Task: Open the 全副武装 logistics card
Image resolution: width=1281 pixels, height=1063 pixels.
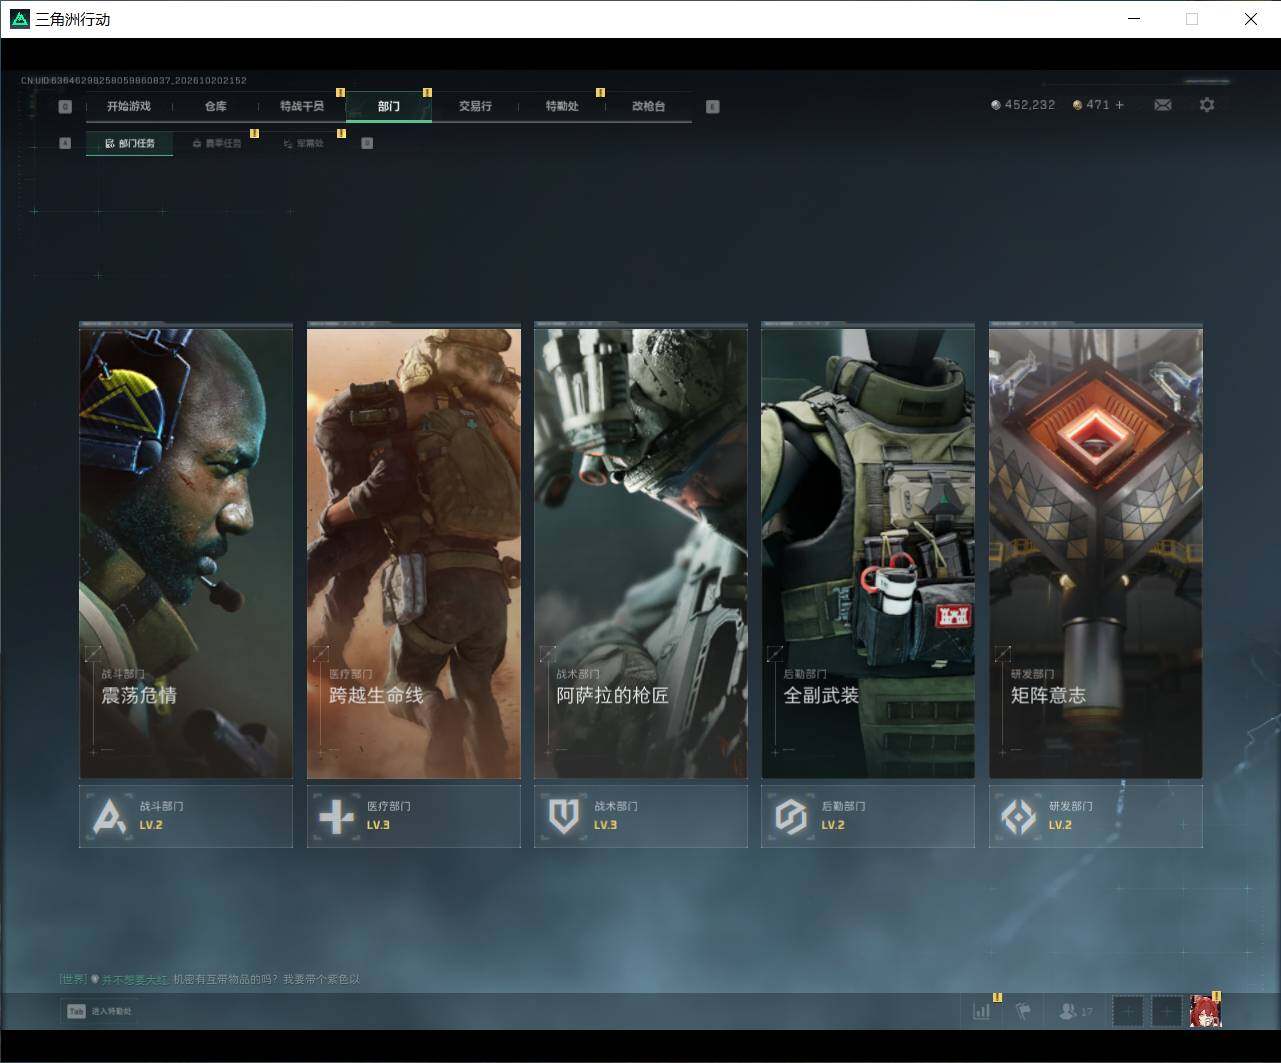Action: [868, 551]
